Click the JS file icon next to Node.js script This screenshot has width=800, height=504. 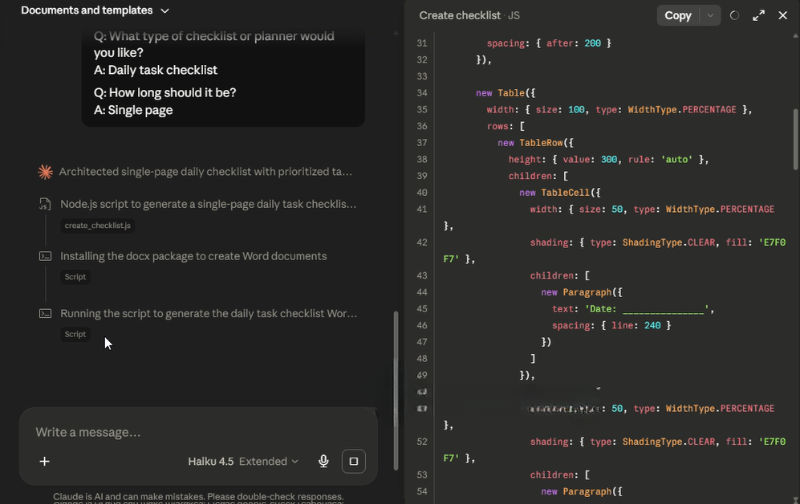[45, 204]
